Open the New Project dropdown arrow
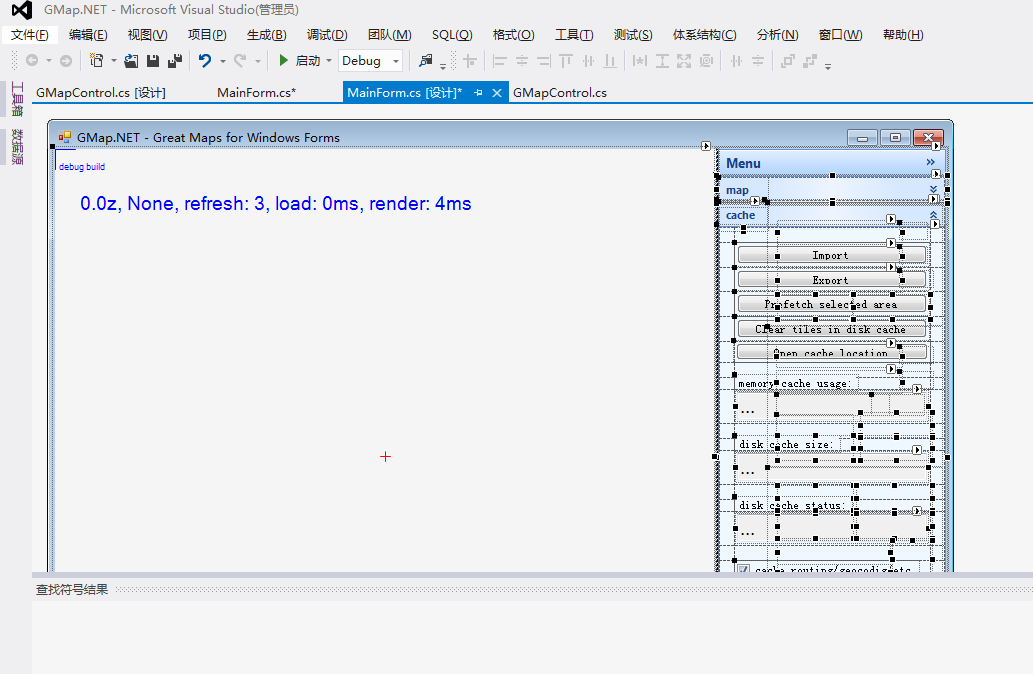1033x674 pixels. pyautogui.click(x=113, y=61)
